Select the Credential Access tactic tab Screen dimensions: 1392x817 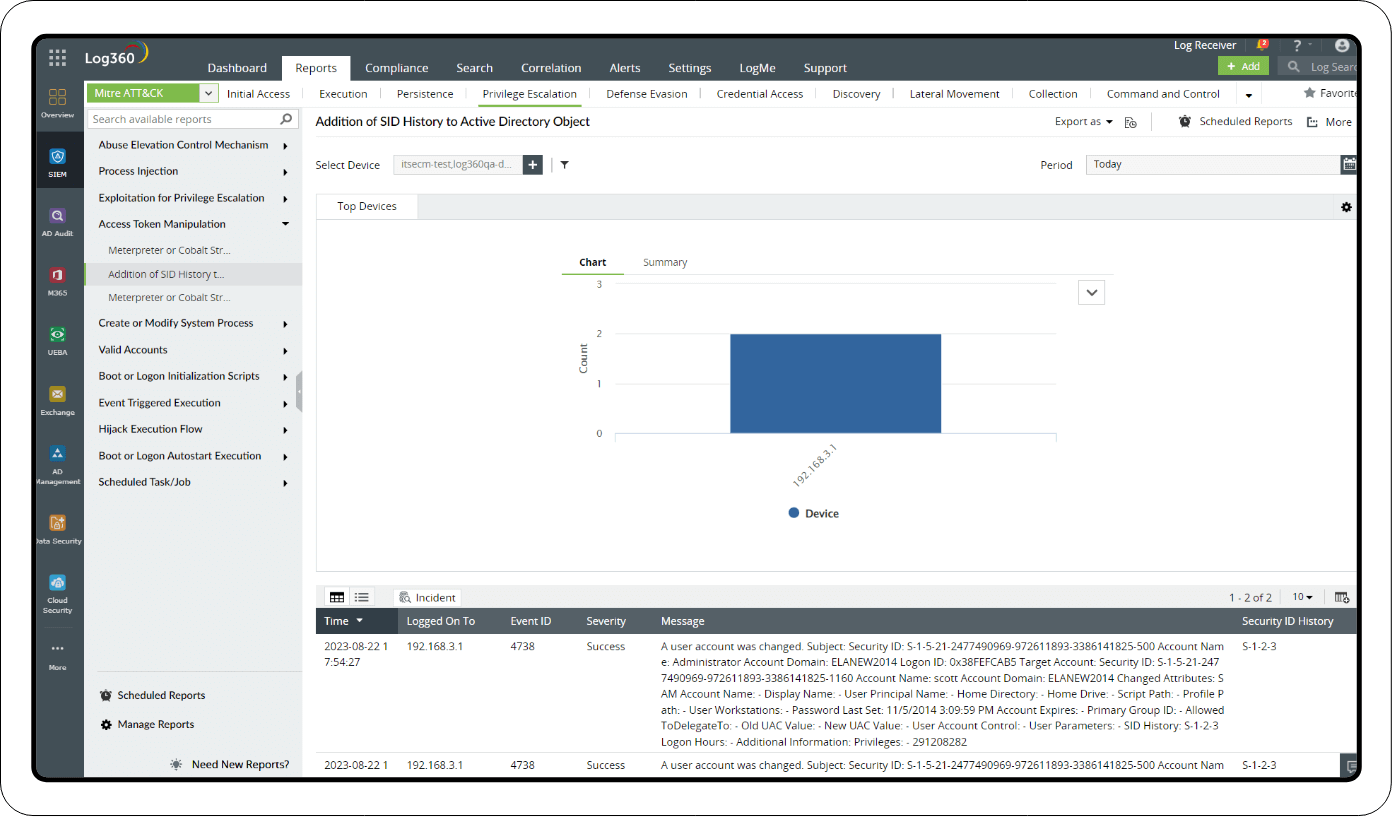pos(760,94)
